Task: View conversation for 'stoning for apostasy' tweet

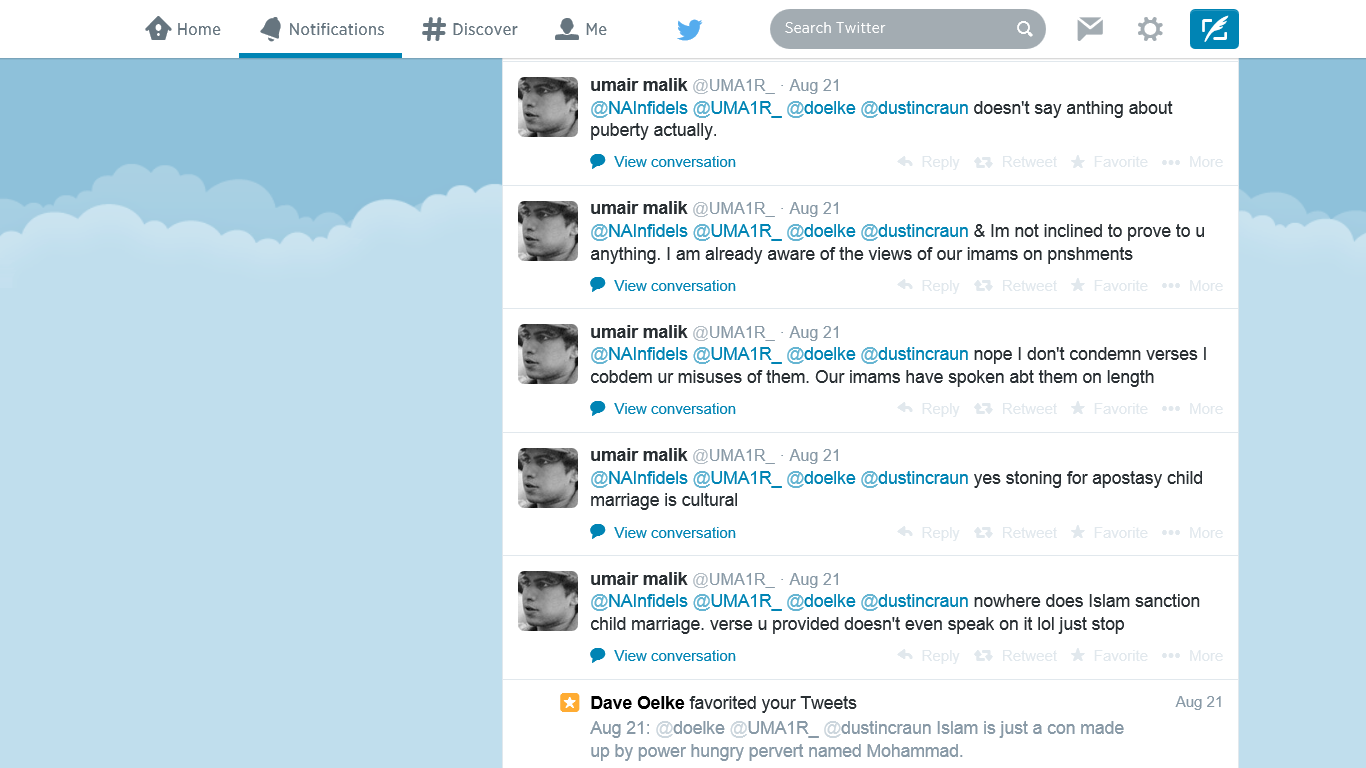Action: [663, 533]
